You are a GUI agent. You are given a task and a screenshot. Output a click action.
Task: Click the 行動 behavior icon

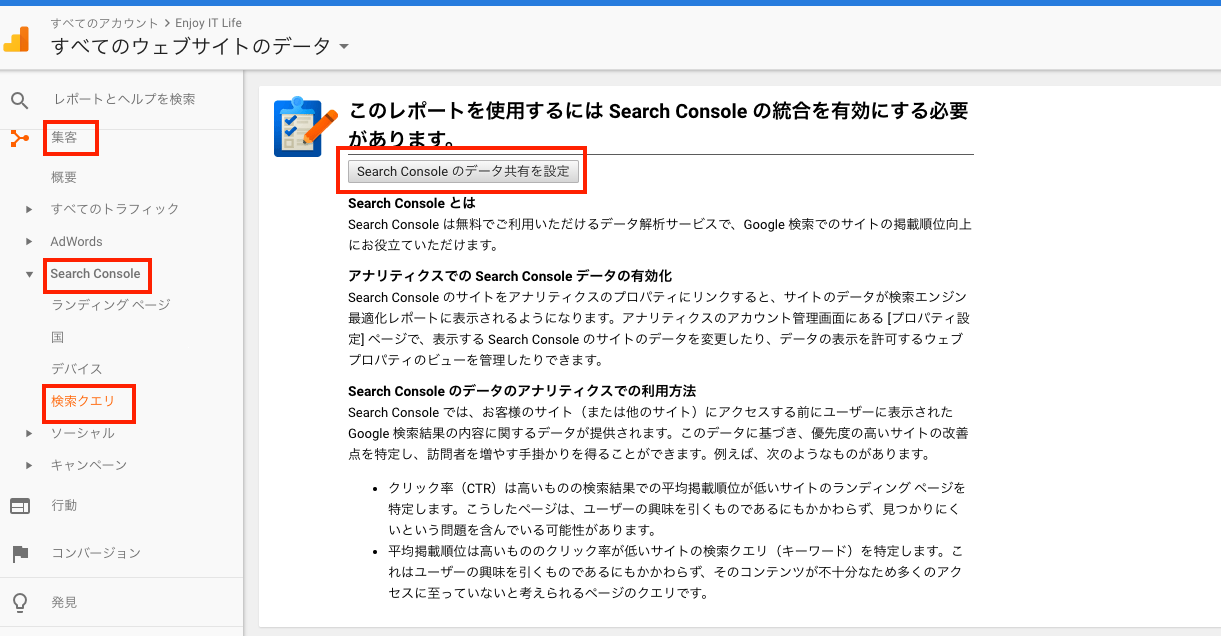point(19,506)
